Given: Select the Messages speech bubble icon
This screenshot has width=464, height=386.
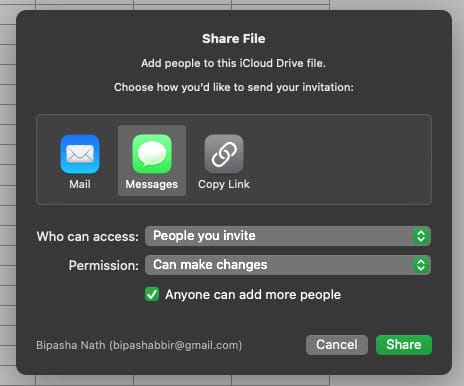Looking at the screenshot, I should (x=152, y=154).
